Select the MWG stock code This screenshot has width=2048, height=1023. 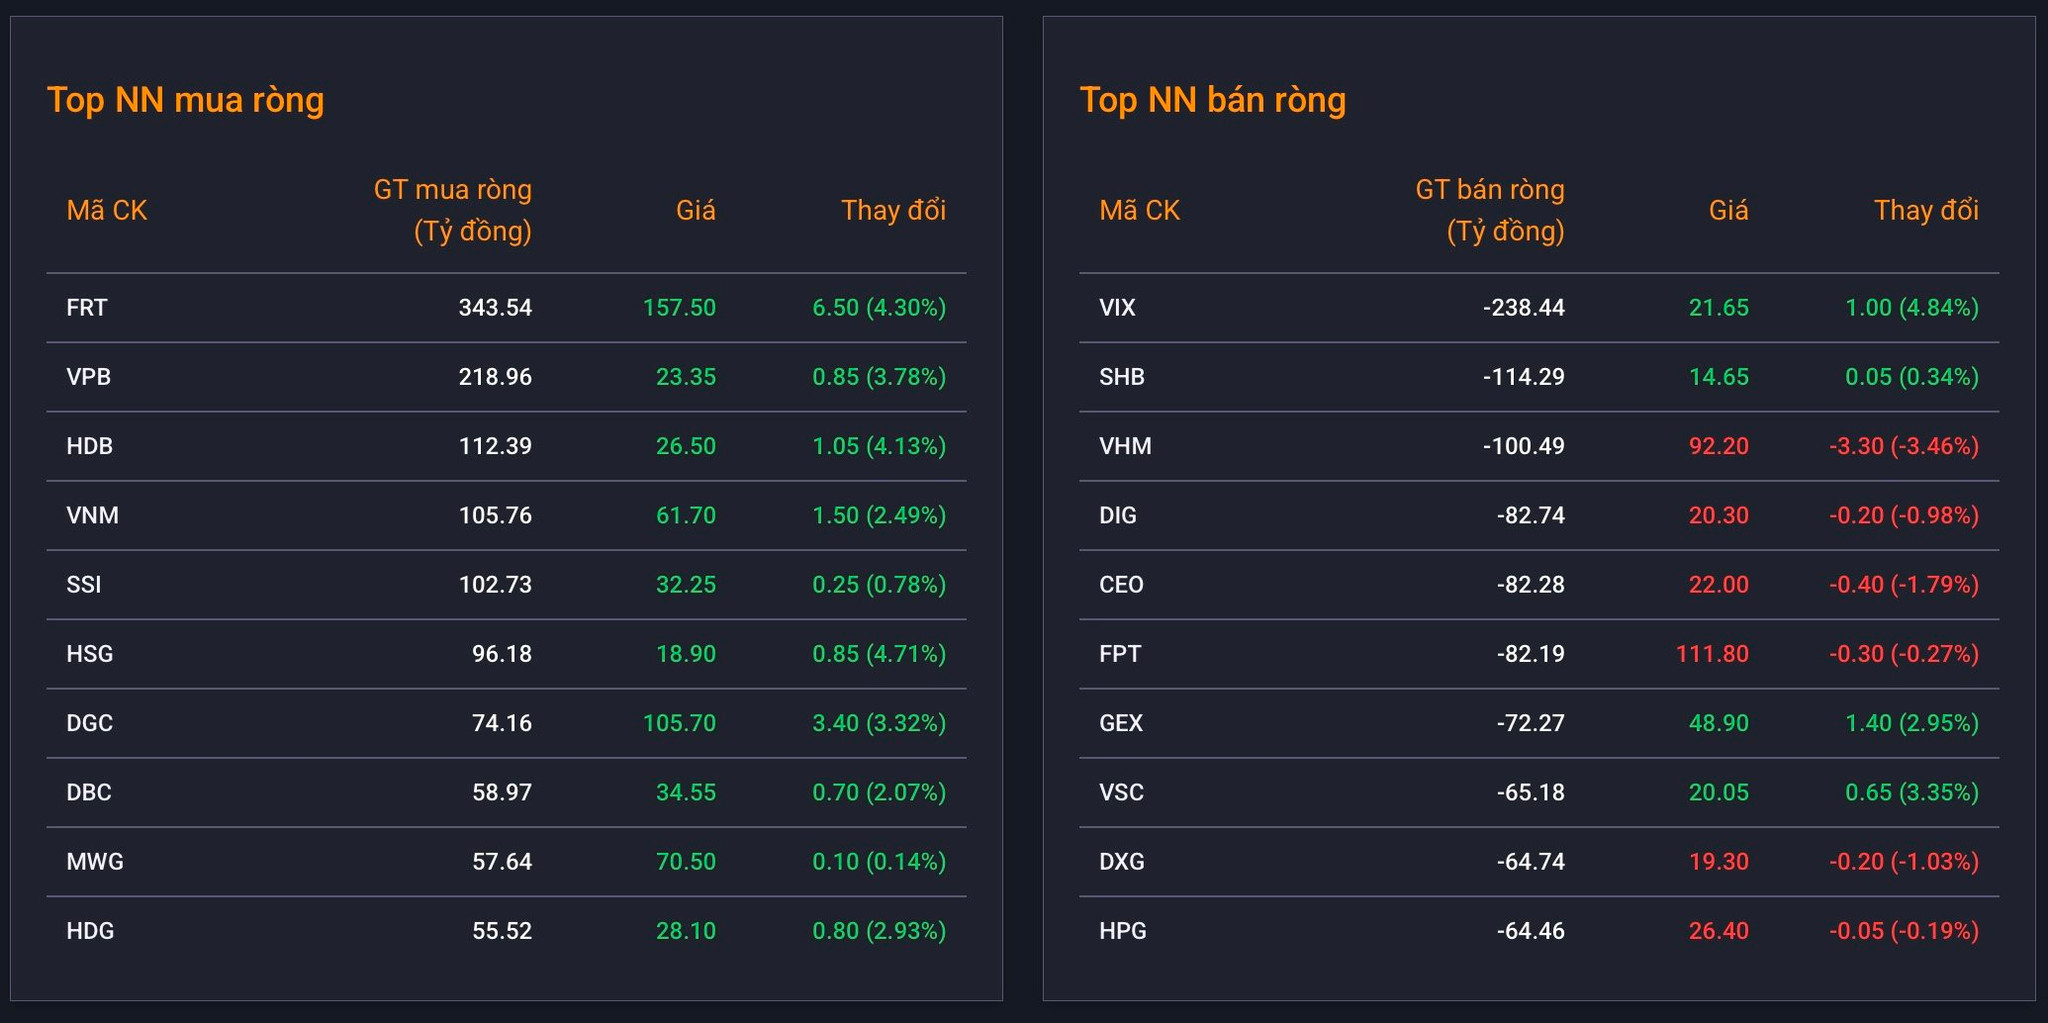pyautogui.click(x=95, y=862)
